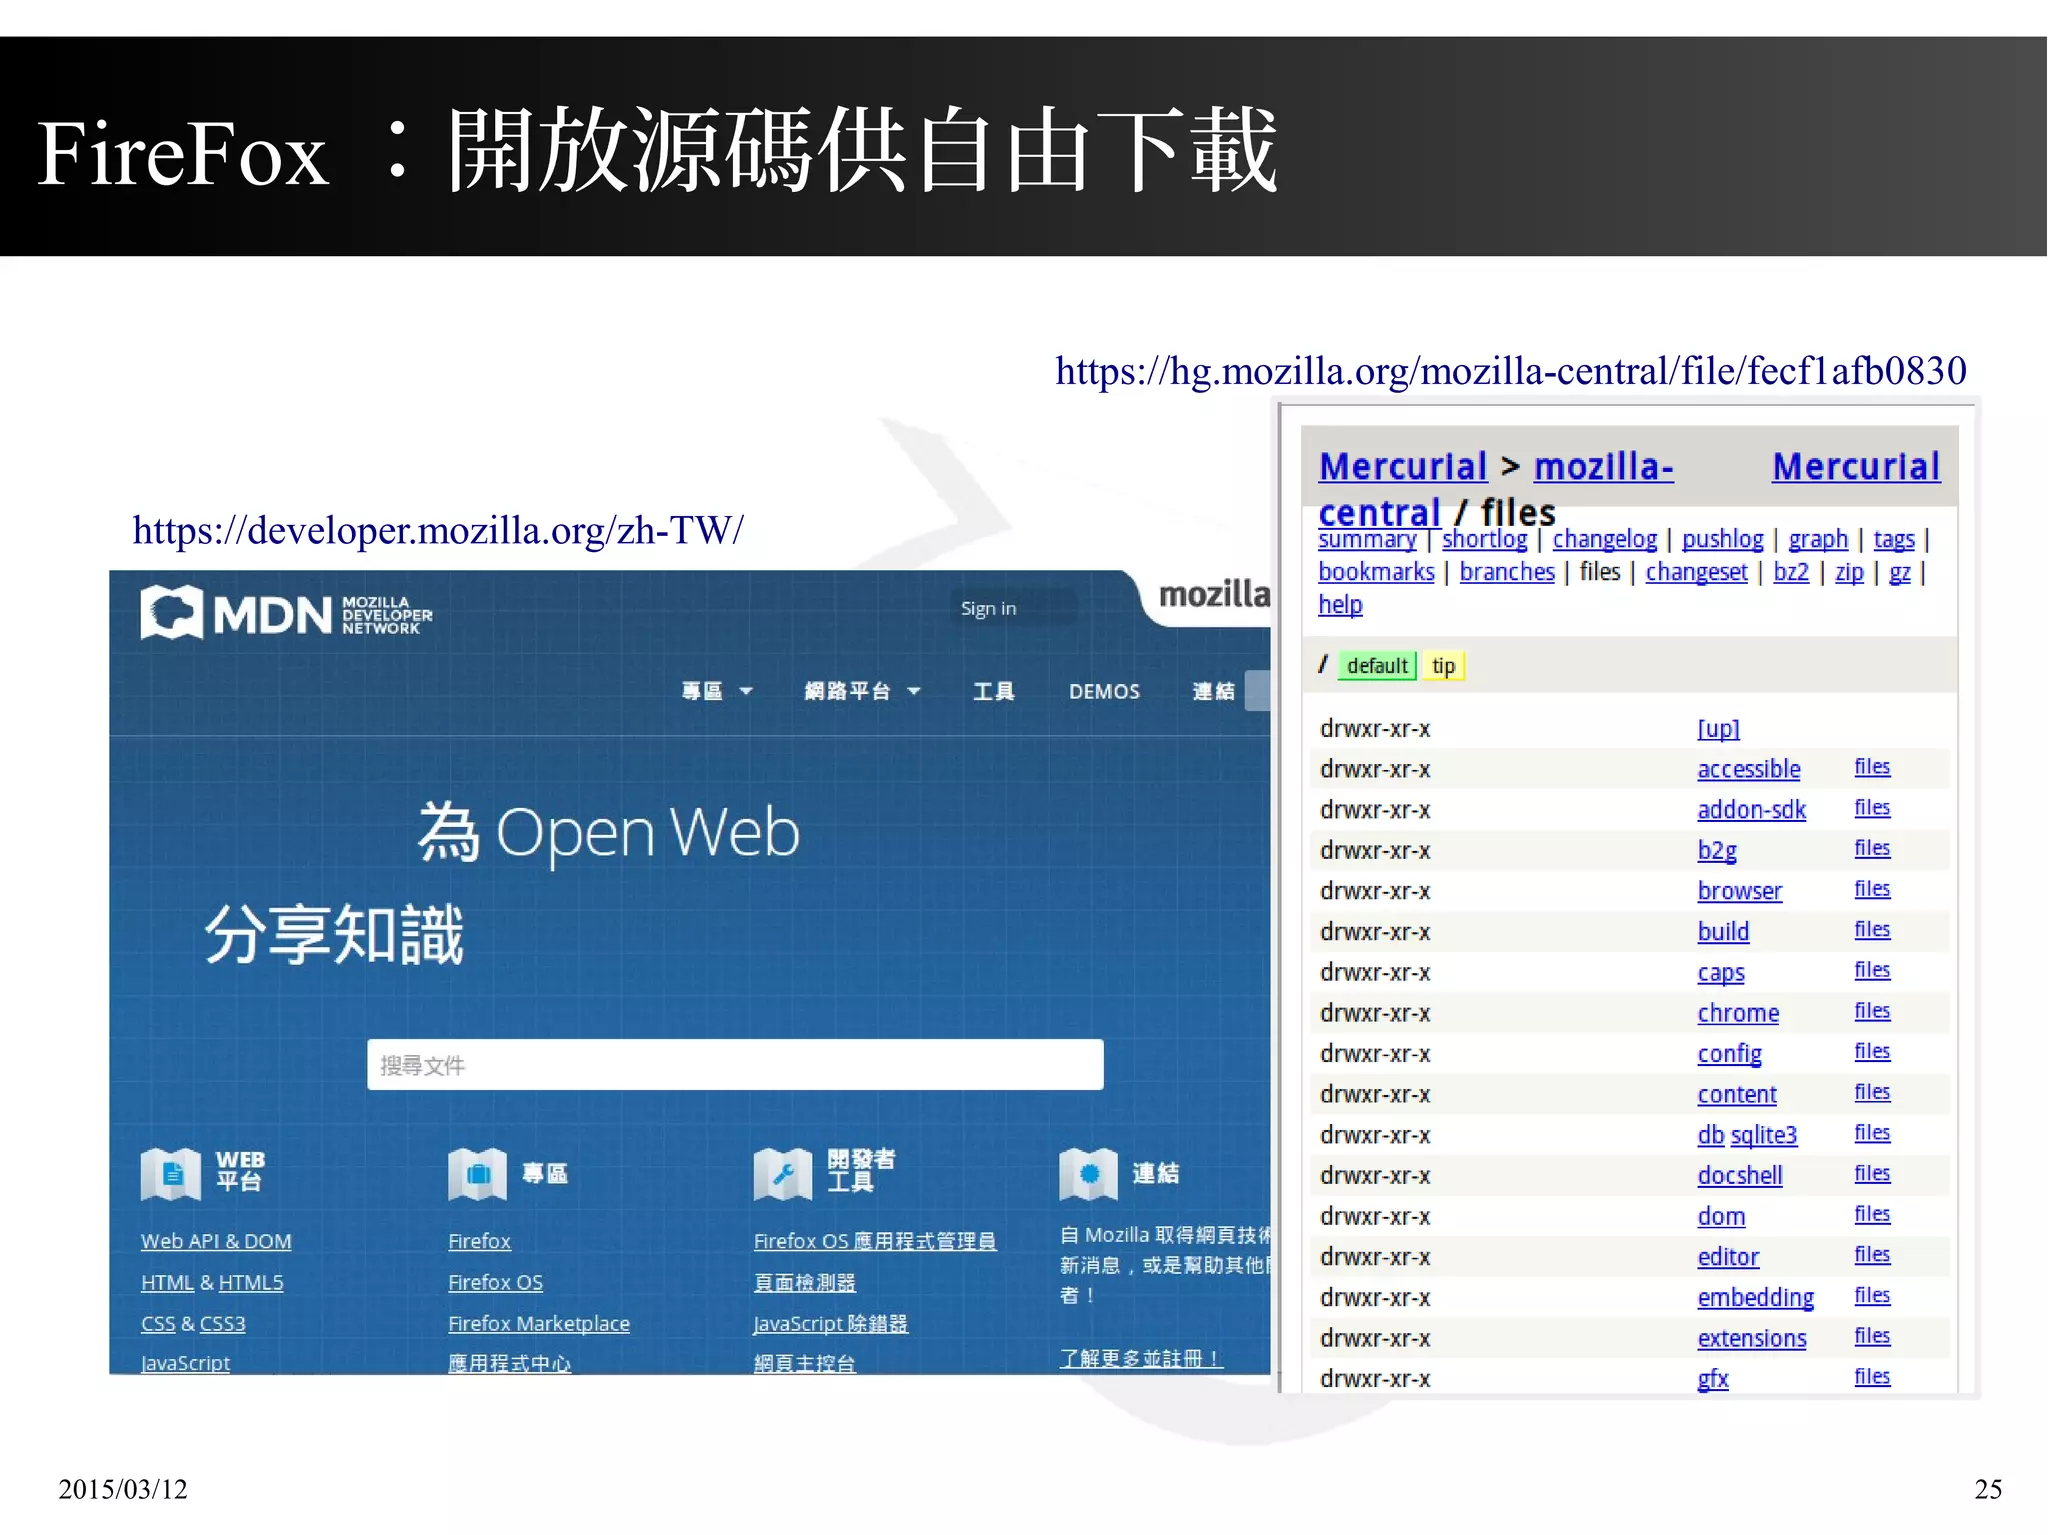2048x1535 pixels.
Task: Open the graph link
Action: [1818, 539]
